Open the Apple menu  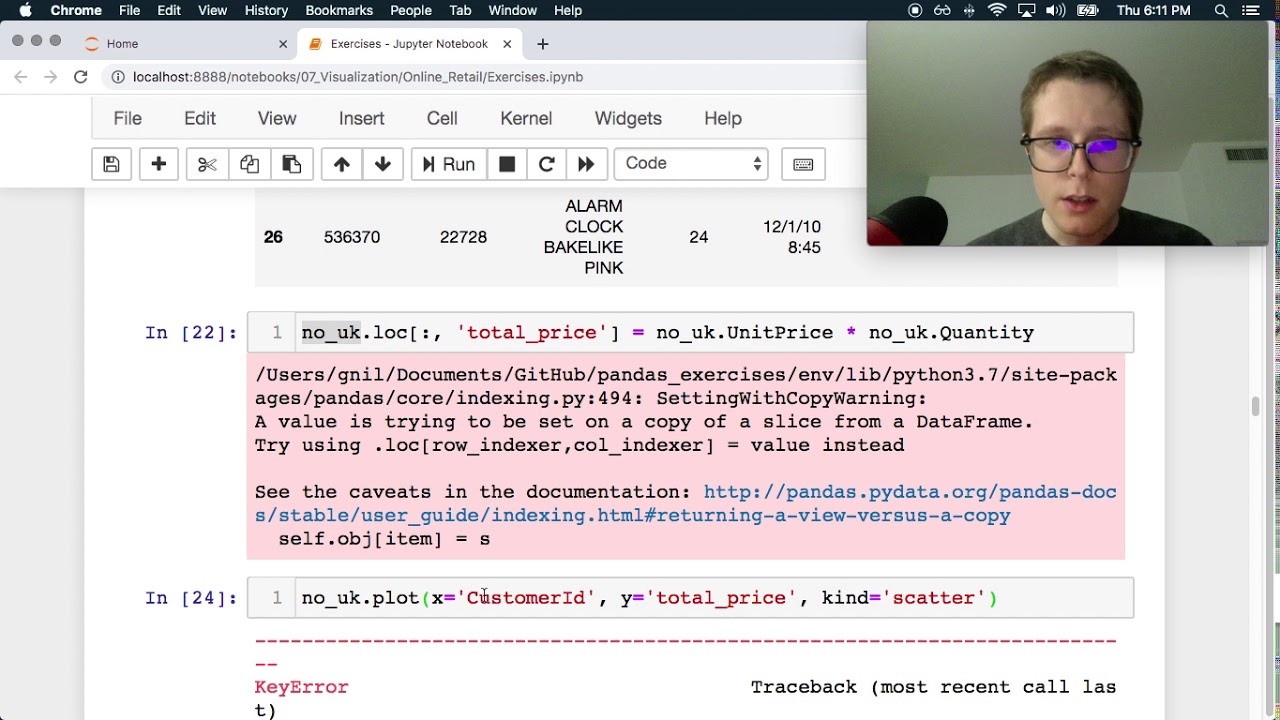click(25, 10)
